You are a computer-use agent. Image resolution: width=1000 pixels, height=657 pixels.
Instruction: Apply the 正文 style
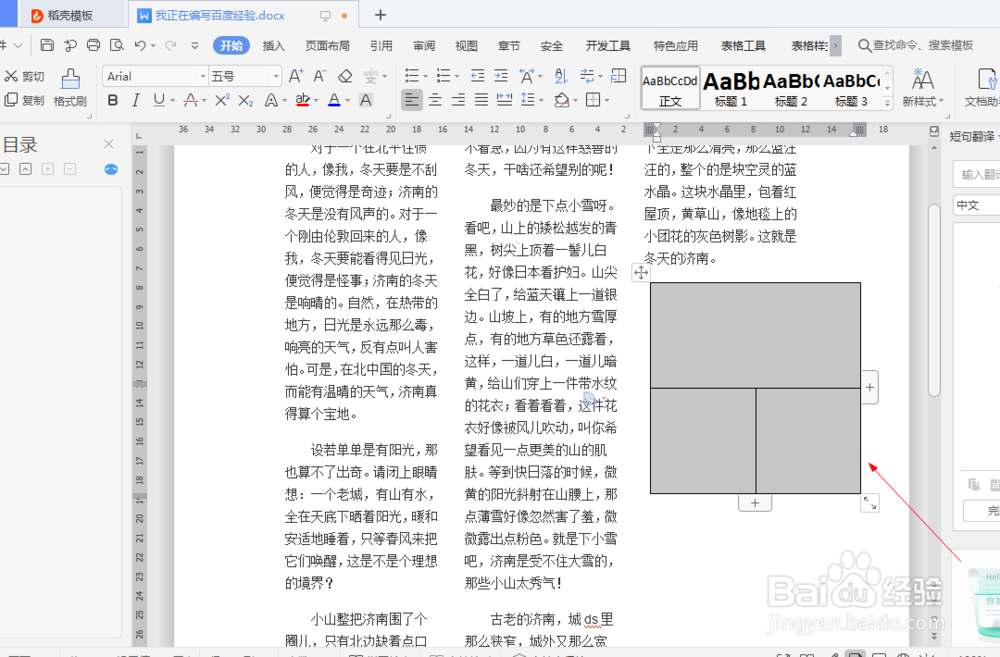click(x=670, y=88)
